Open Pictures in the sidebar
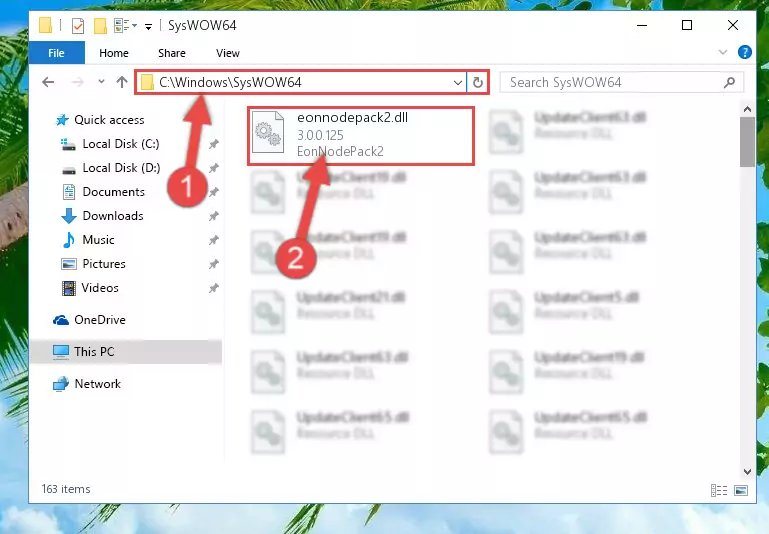The width and height of the screenshot is (769, 534). pos(104,264)
